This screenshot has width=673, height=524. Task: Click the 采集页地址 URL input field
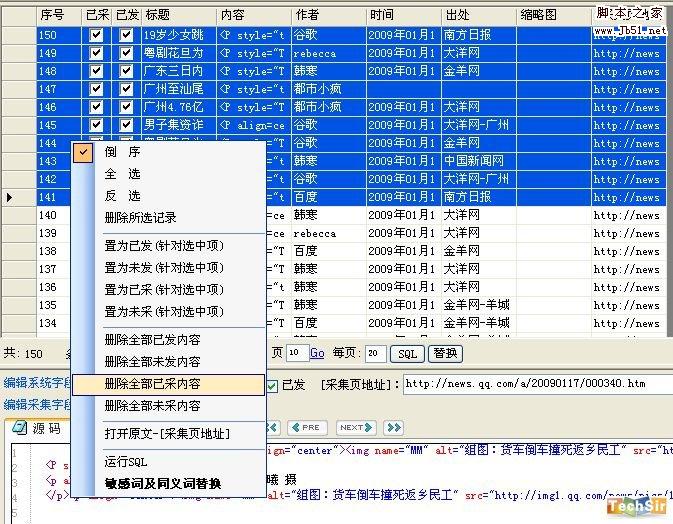click(x=538, y=384)
